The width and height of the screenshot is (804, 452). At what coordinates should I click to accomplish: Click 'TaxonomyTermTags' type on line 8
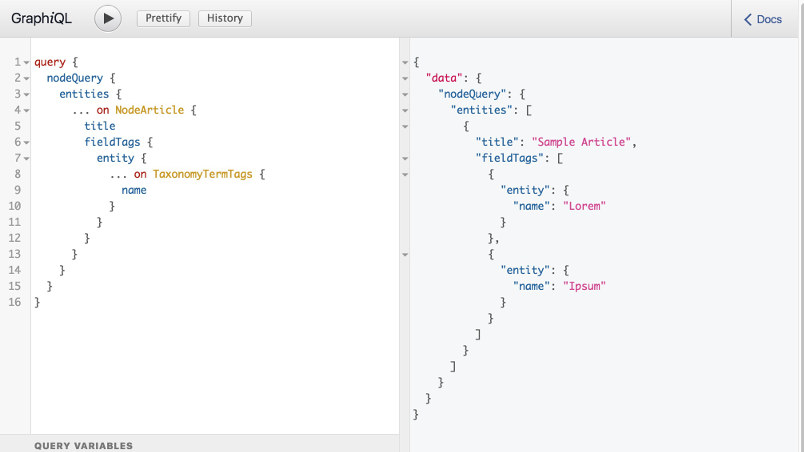click(x=203, y=174)
